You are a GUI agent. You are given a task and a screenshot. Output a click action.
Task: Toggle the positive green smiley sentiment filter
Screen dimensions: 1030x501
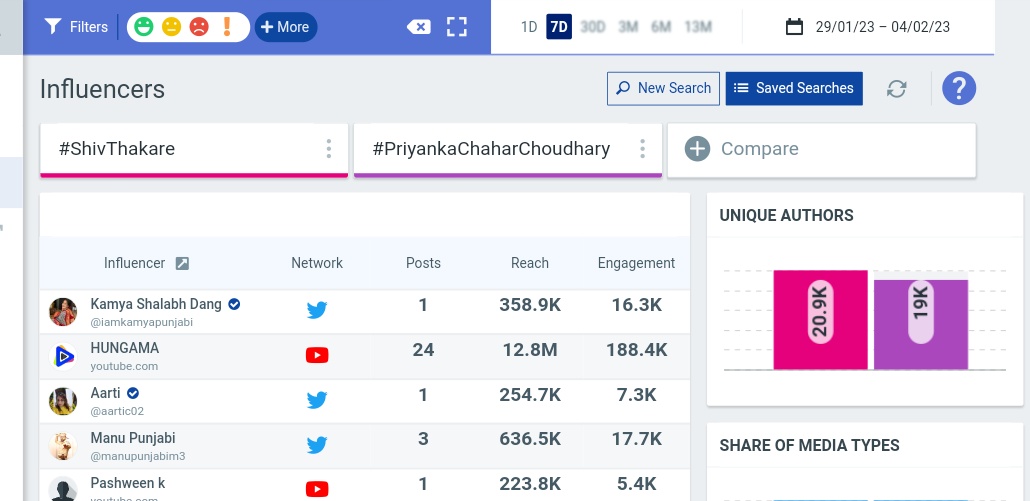pyautogui.click(x=143, y=27)
